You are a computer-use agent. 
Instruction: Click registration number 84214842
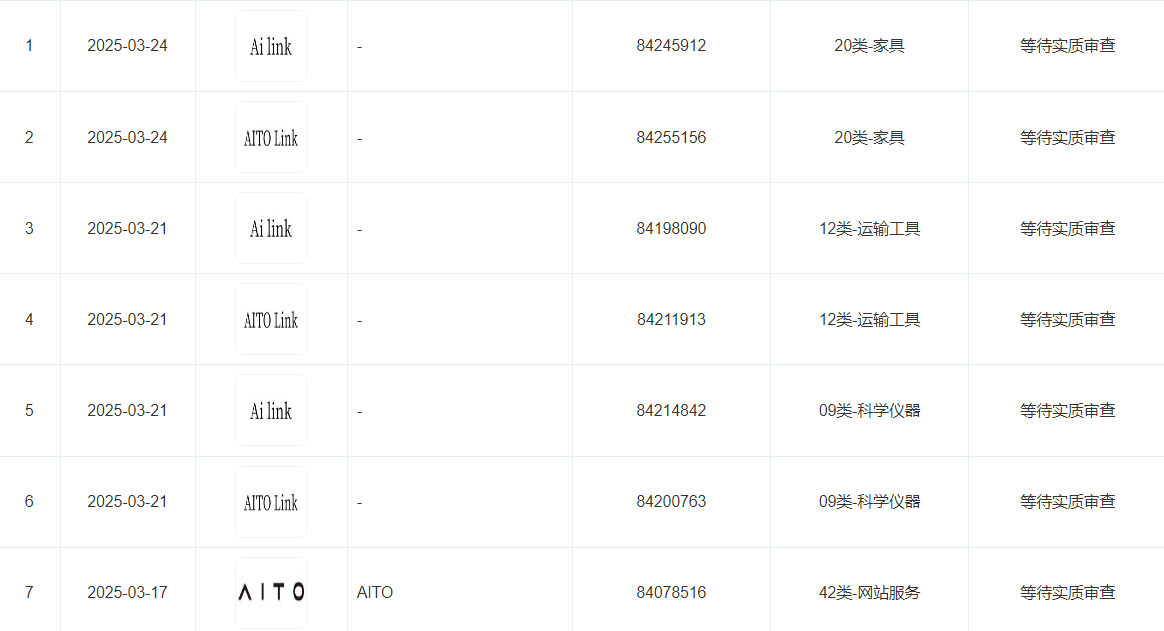671,411
